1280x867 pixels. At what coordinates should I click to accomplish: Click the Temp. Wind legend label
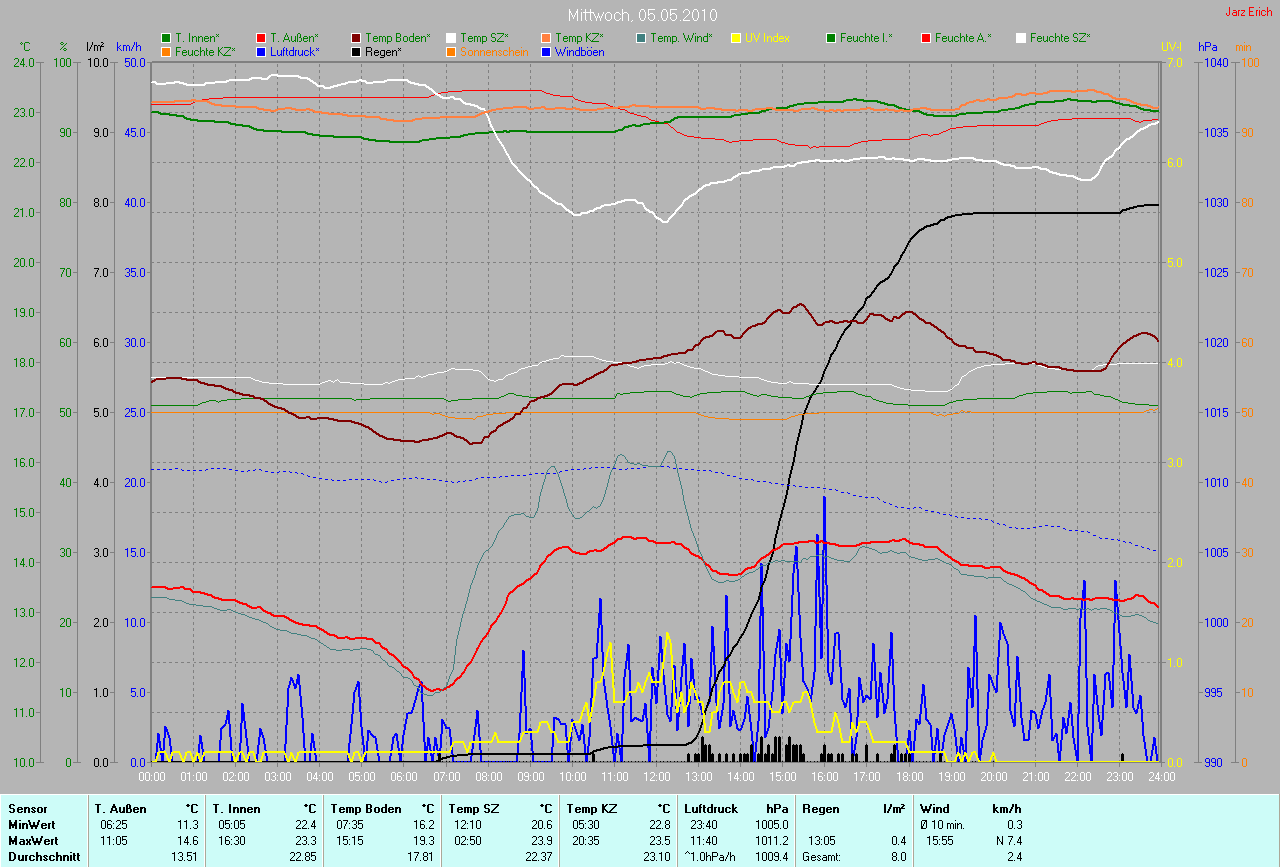pos(681,38)
